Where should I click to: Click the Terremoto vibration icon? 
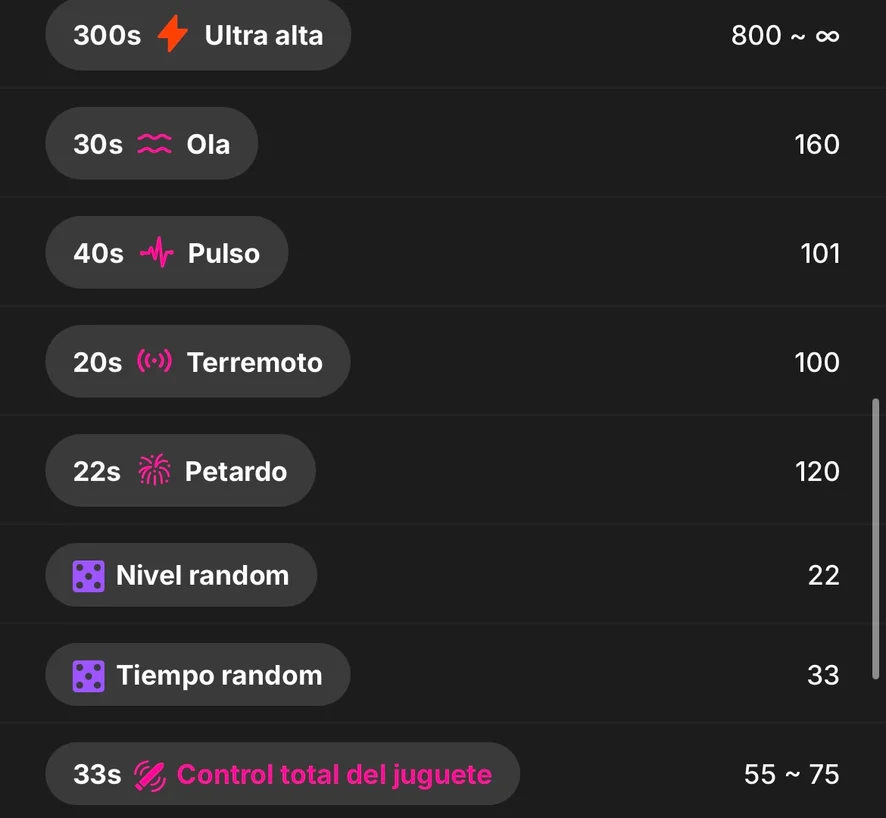pos(154,362)
